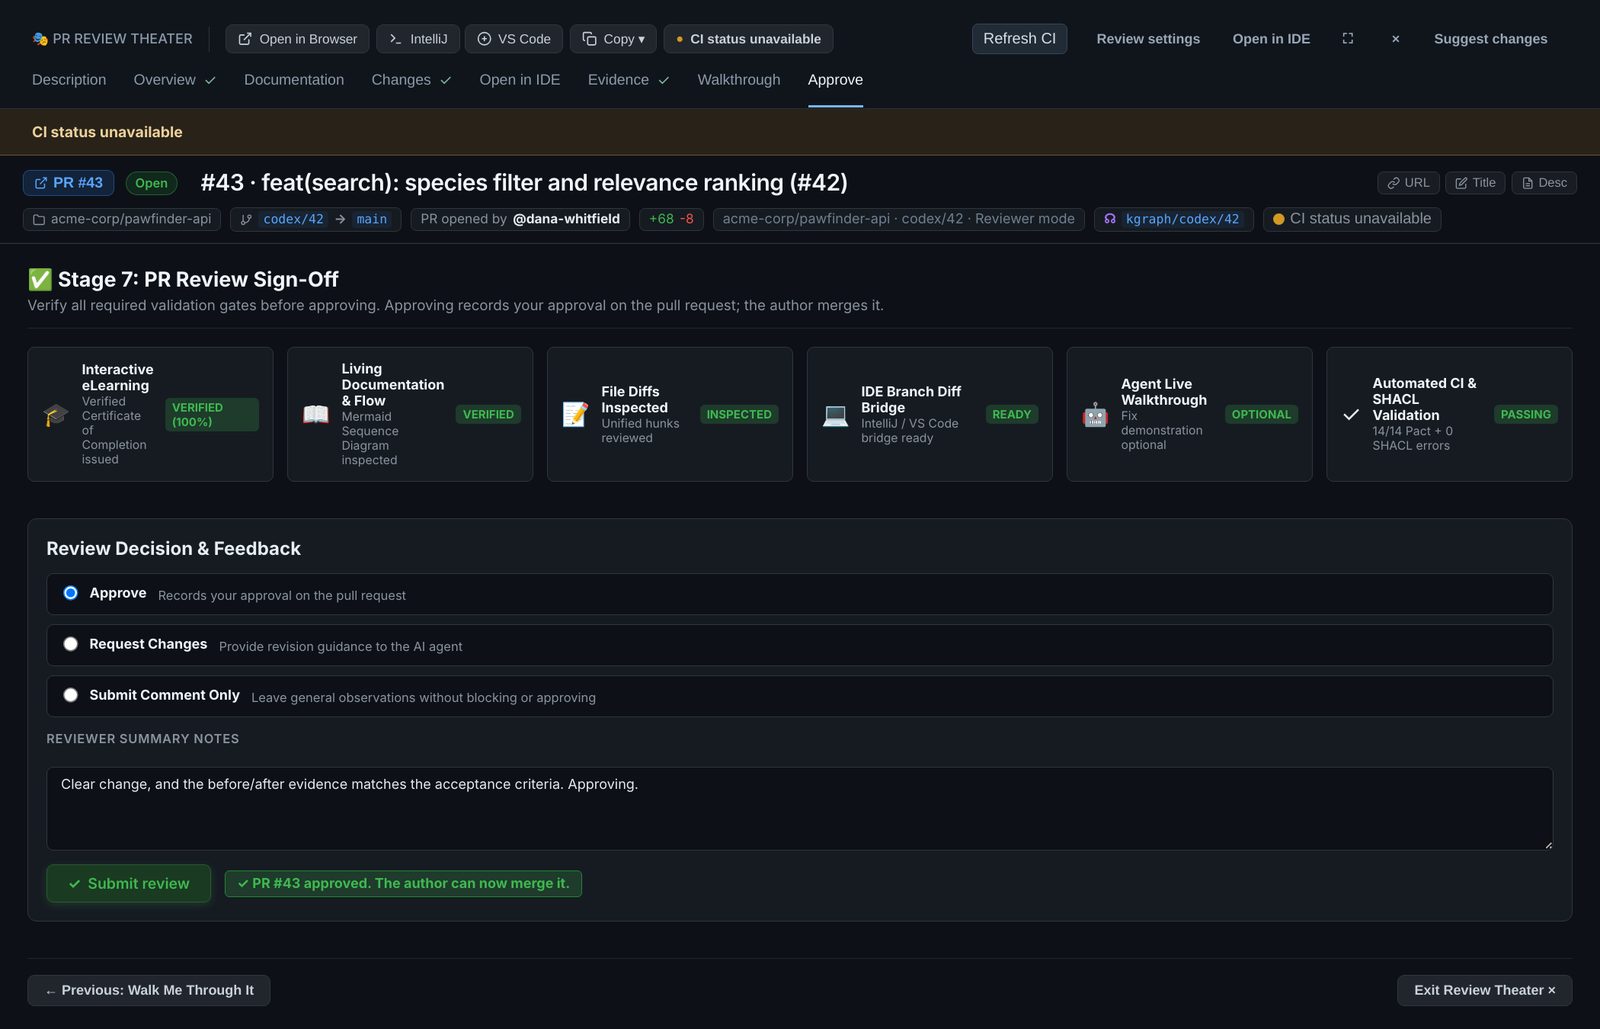
Task: Open the Walkthrough tab
Action: click(x=739, y=80)
